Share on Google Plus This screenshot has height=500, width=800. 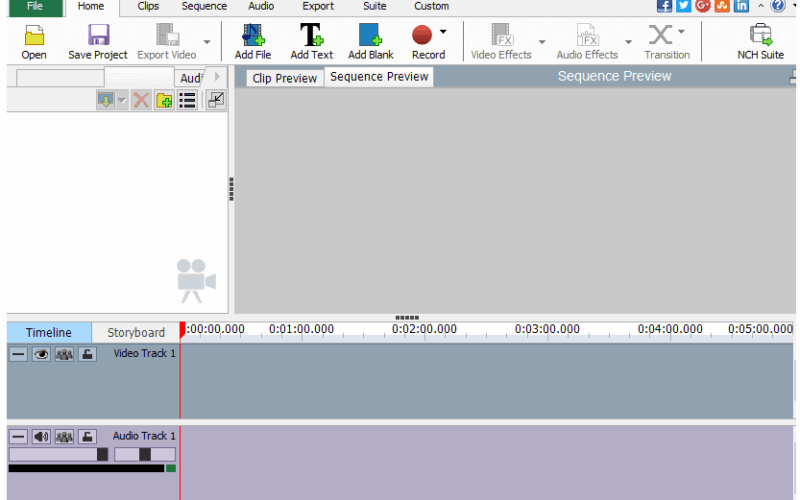(x=703, y=6)
